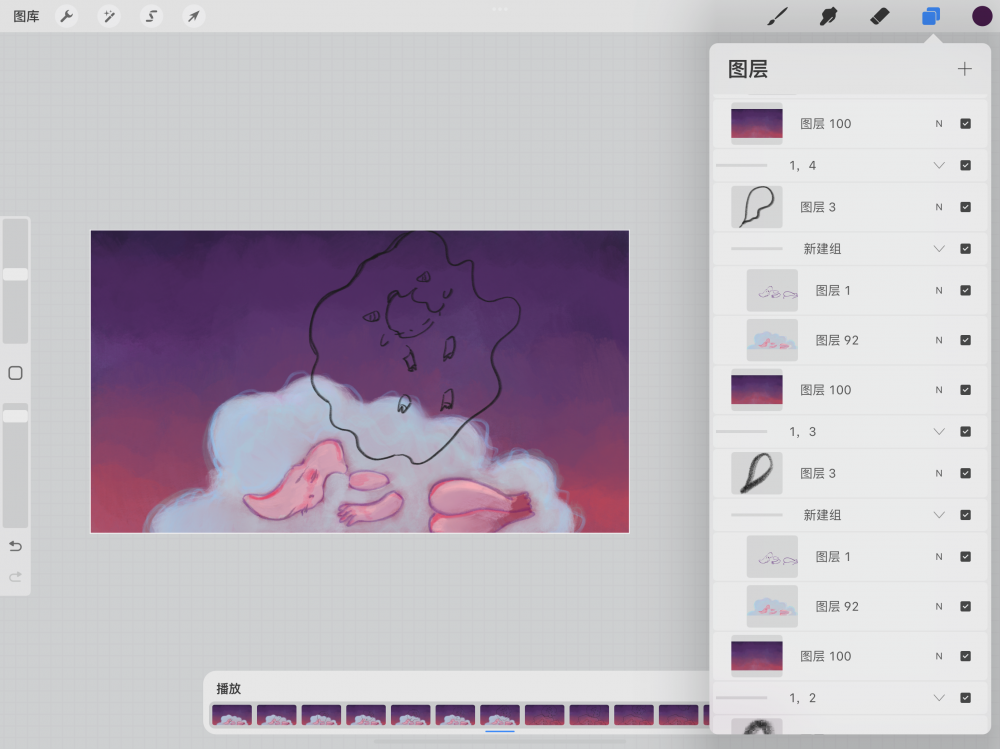
Task: Open the Adjustments magic wand menu
Action: click(109, 16)
